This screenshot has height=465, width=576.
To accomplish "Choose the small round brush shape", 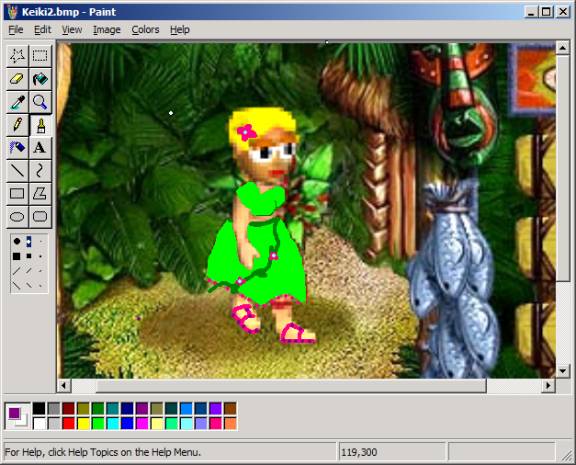I will pyautogui.click(x=40, y=242).
